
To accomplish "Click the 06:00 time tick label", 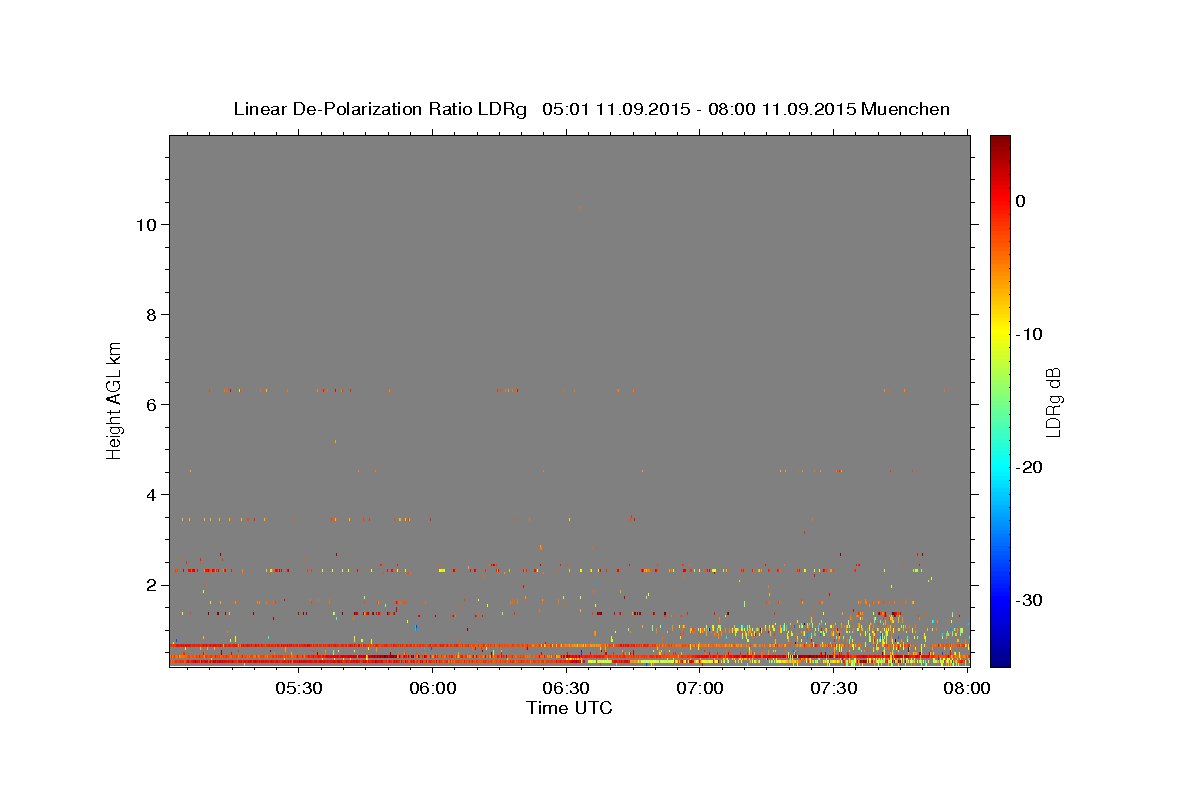I will (x=433, y=689).
